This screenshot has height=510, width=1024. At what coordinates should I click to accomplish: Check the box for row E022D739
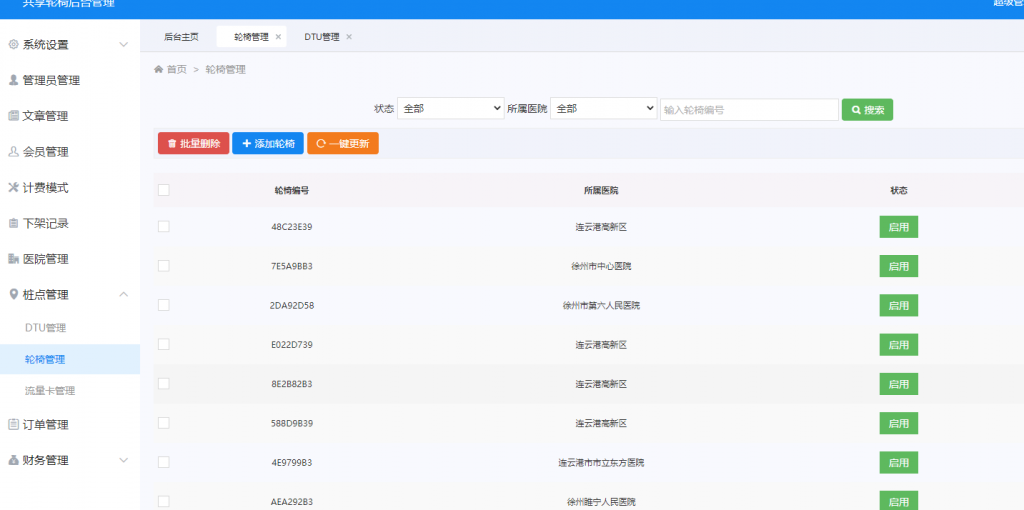[164, 344]
